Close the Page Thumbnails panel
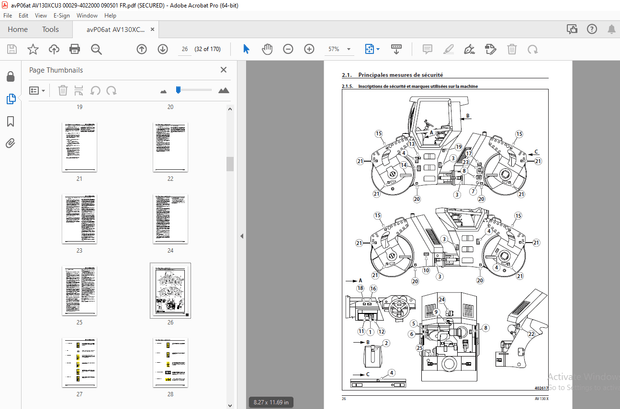Image resolution: width=620 pixels, height=409 pixels. [x=223, y=70]
